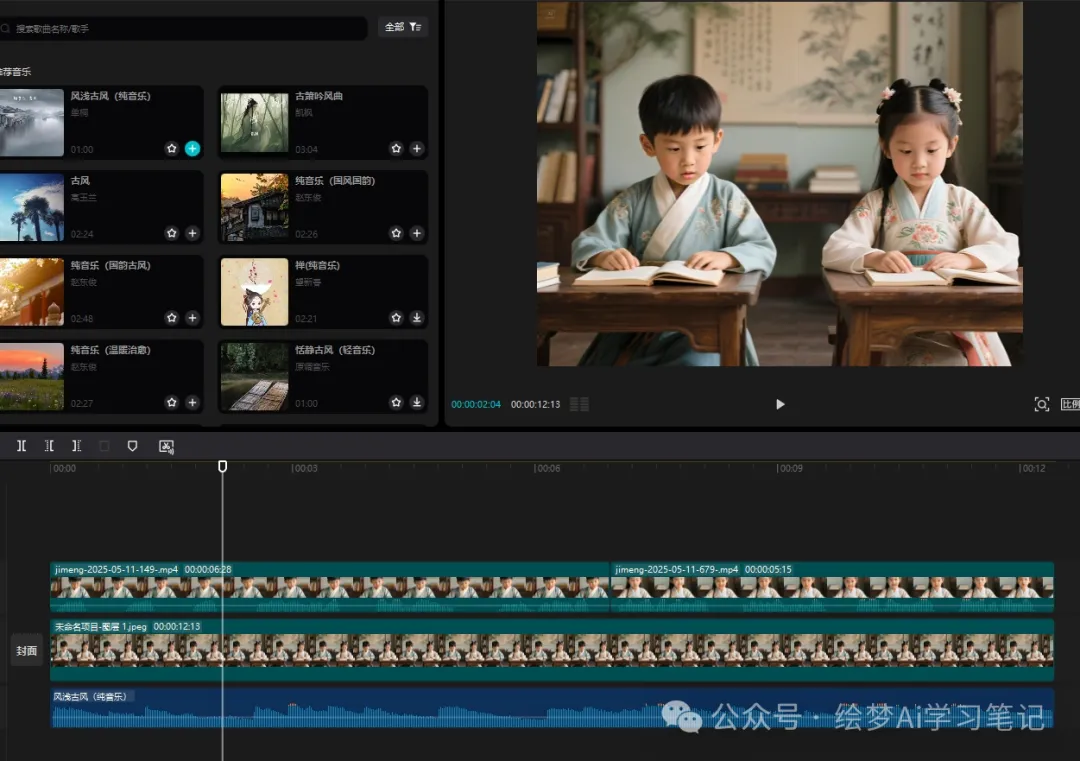This screenshot has height=761, width=1080.
Task: Click the delete-left-segment cut icon
Action: click(49, 446)
